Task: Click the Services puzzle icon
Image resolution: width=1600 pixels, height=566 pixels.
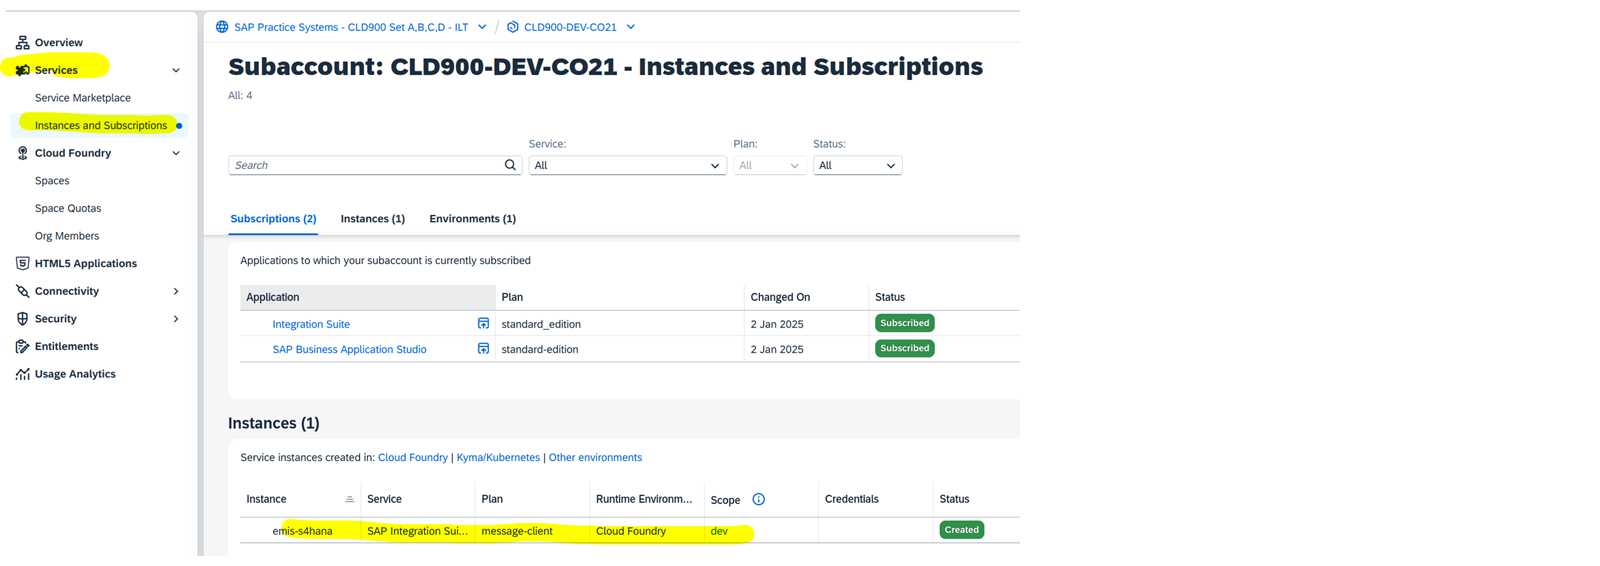Action: point(22,70)
